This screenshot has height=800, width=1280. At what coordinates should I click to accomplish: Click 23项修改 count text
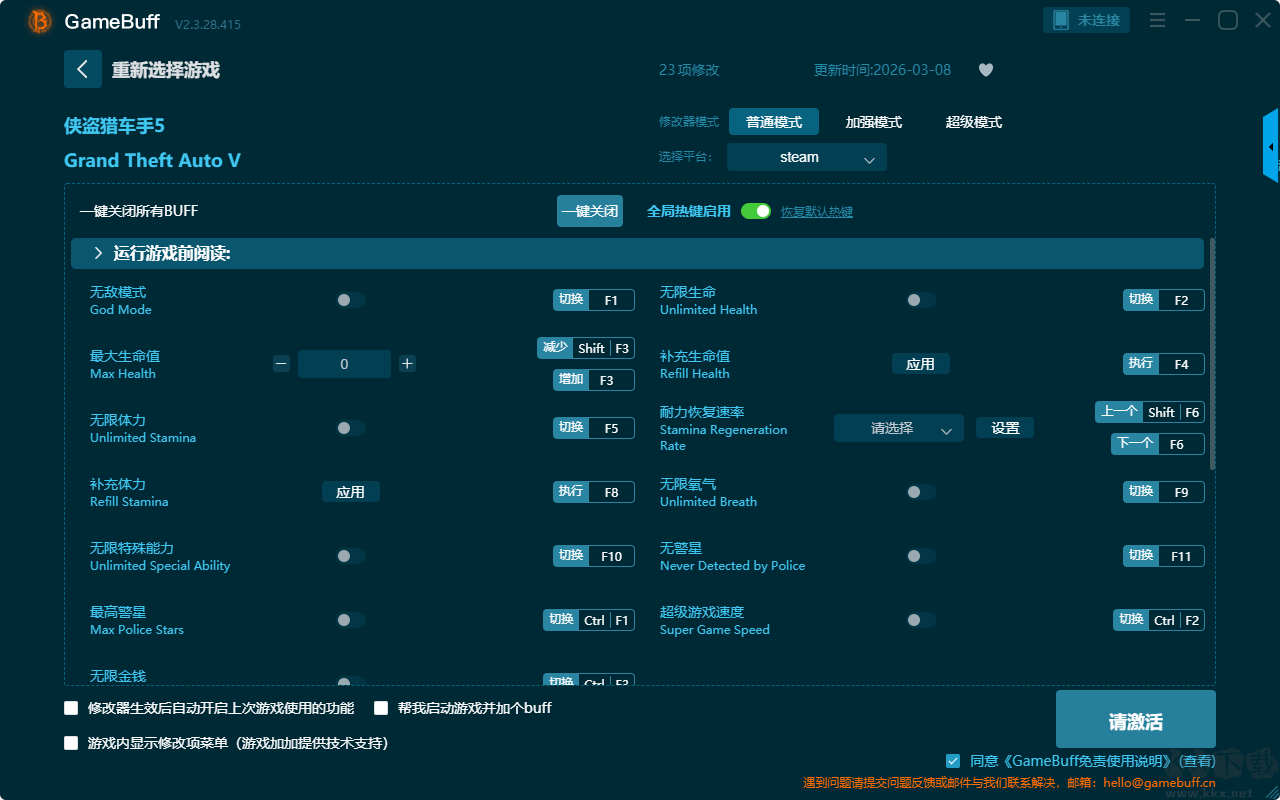pyautogui.click(x=689, y=70)
